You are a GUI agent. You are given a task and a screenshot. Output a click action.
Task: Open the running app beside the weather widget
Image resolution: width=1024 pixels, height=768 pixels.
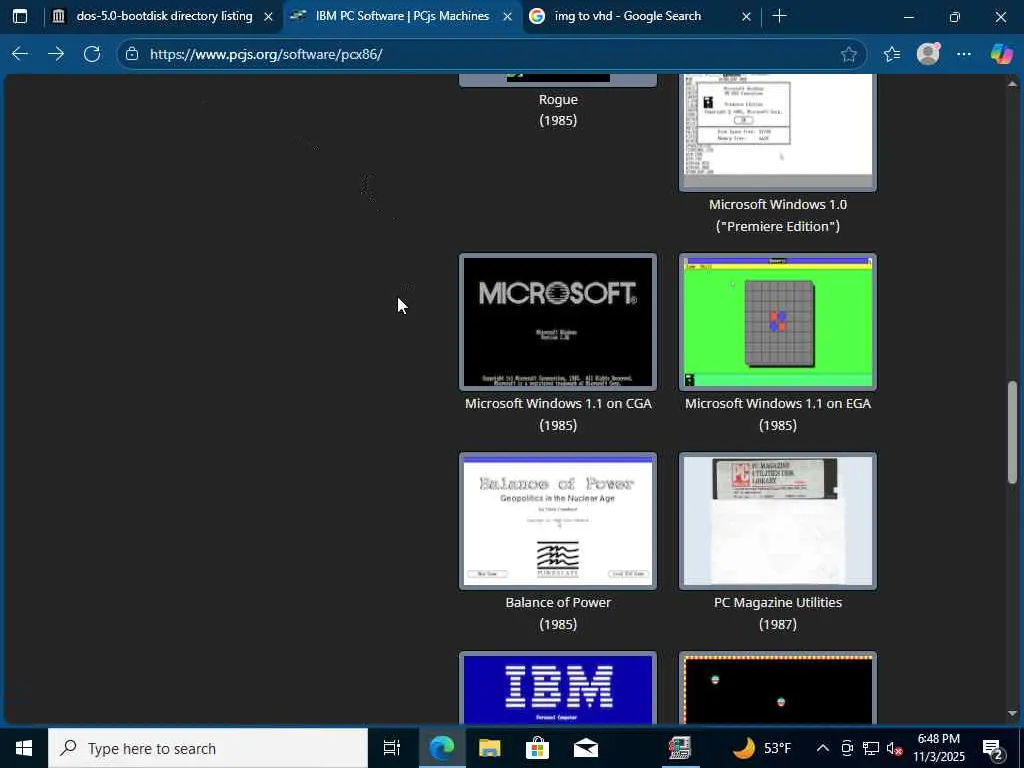[x=680, y=748]
